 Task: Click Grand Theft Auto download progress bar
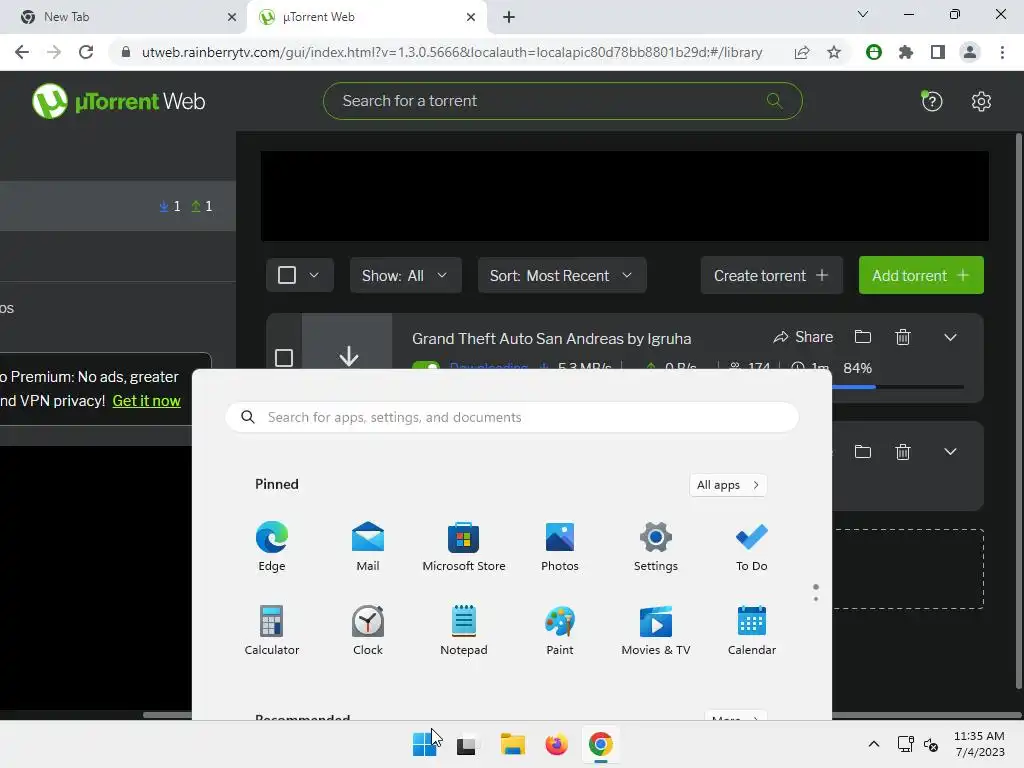point(898,387)
